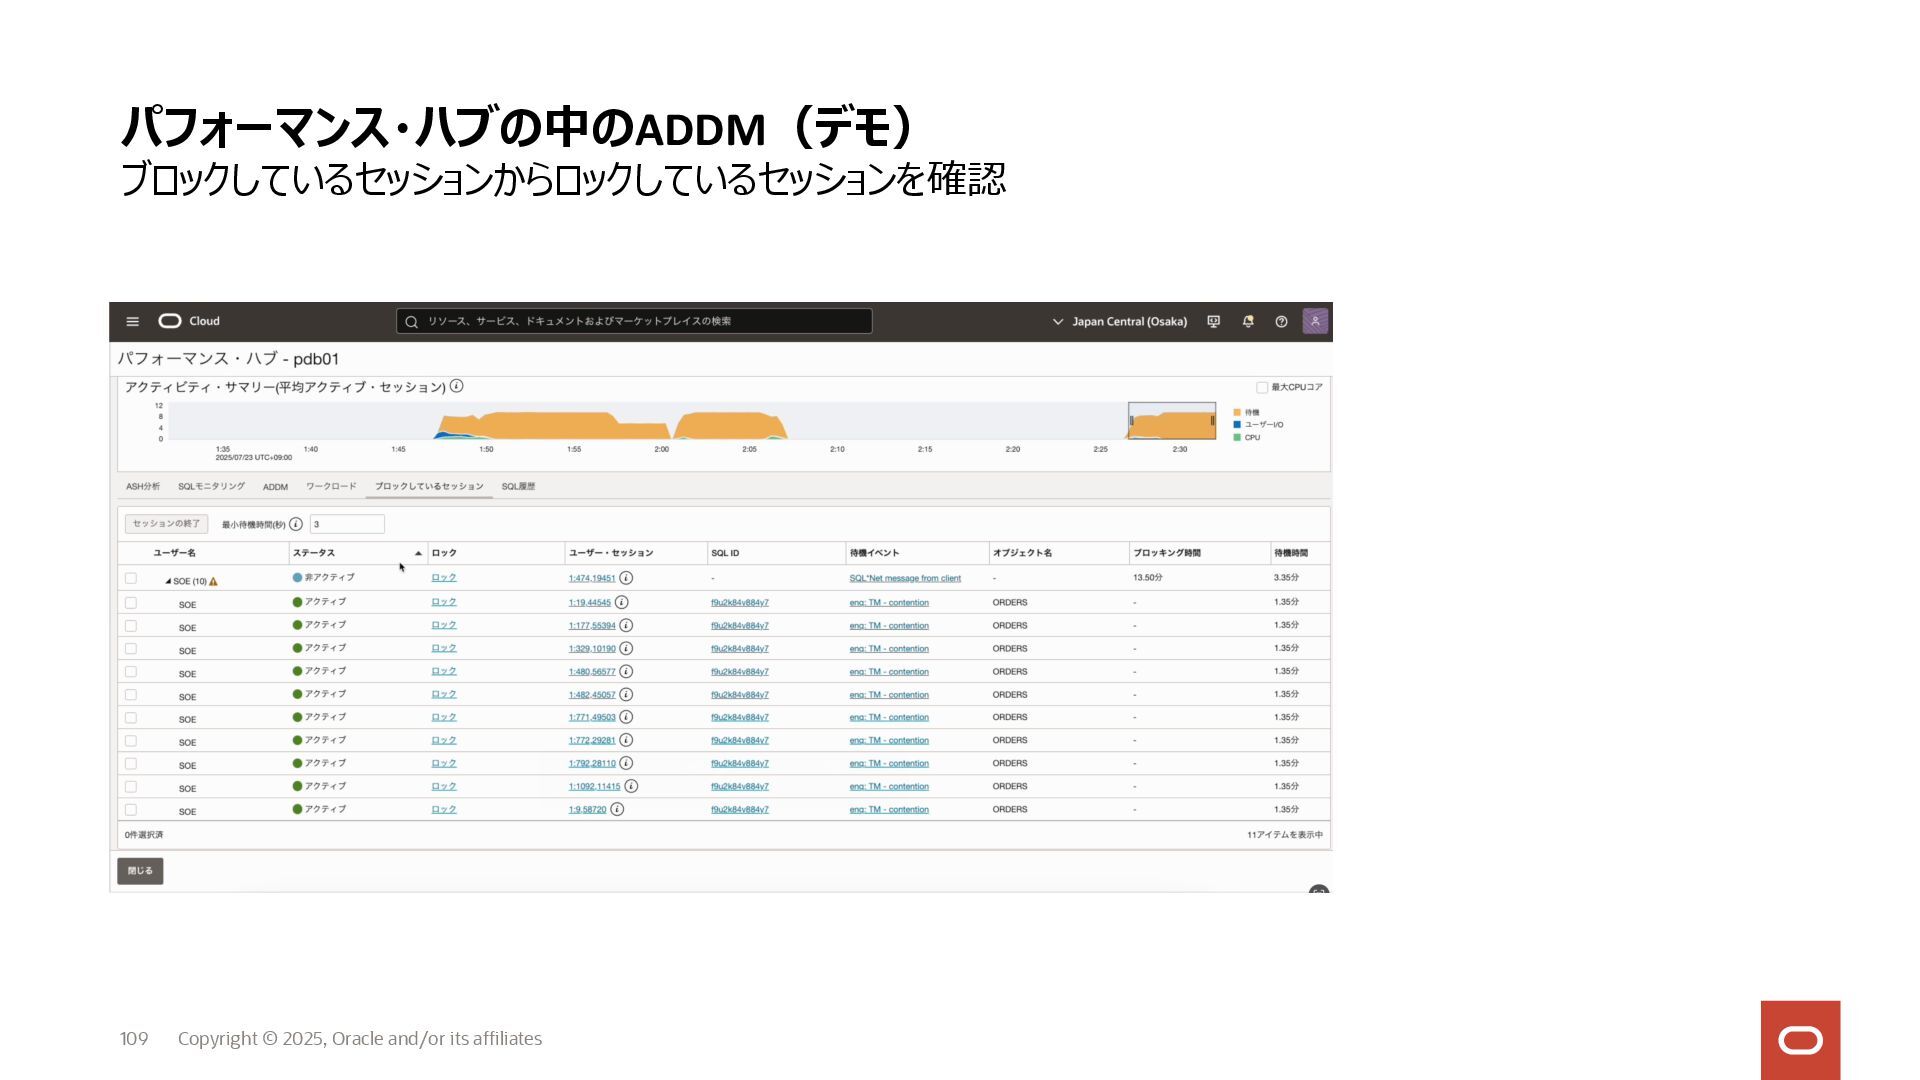Screen dimensions: 1920x1080
Task: Open the help question mark icon
Action: tap(1281, 322)
